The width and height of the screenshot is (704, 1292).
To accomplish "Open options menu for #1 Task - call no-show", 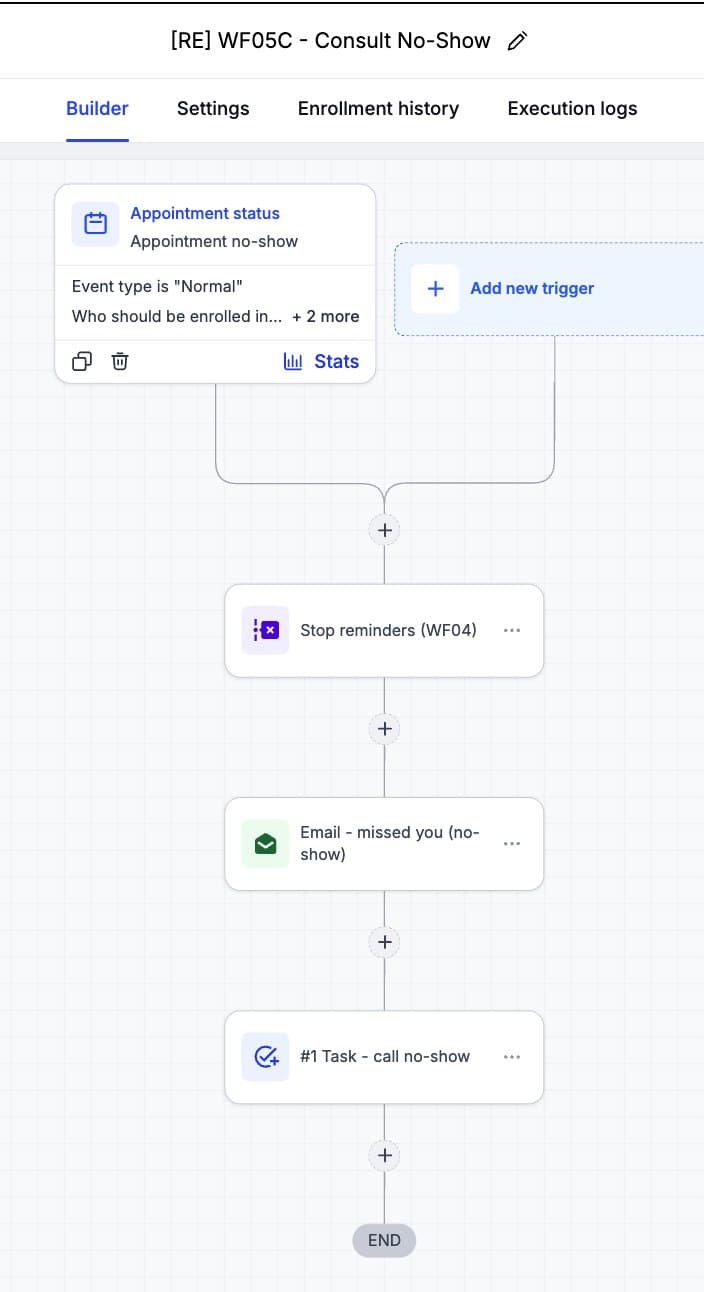I will pos(512,1056).
